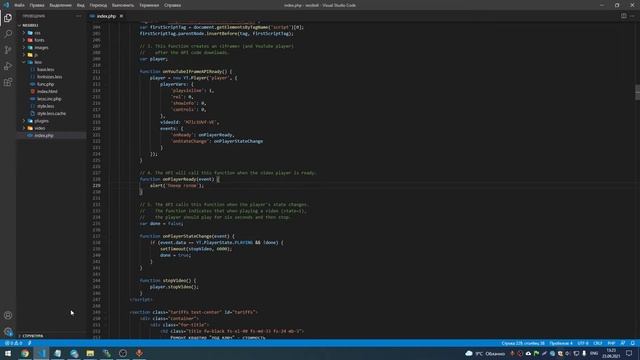
Task: Open the Accounts icon in activity bar
Action: point(8,315)
